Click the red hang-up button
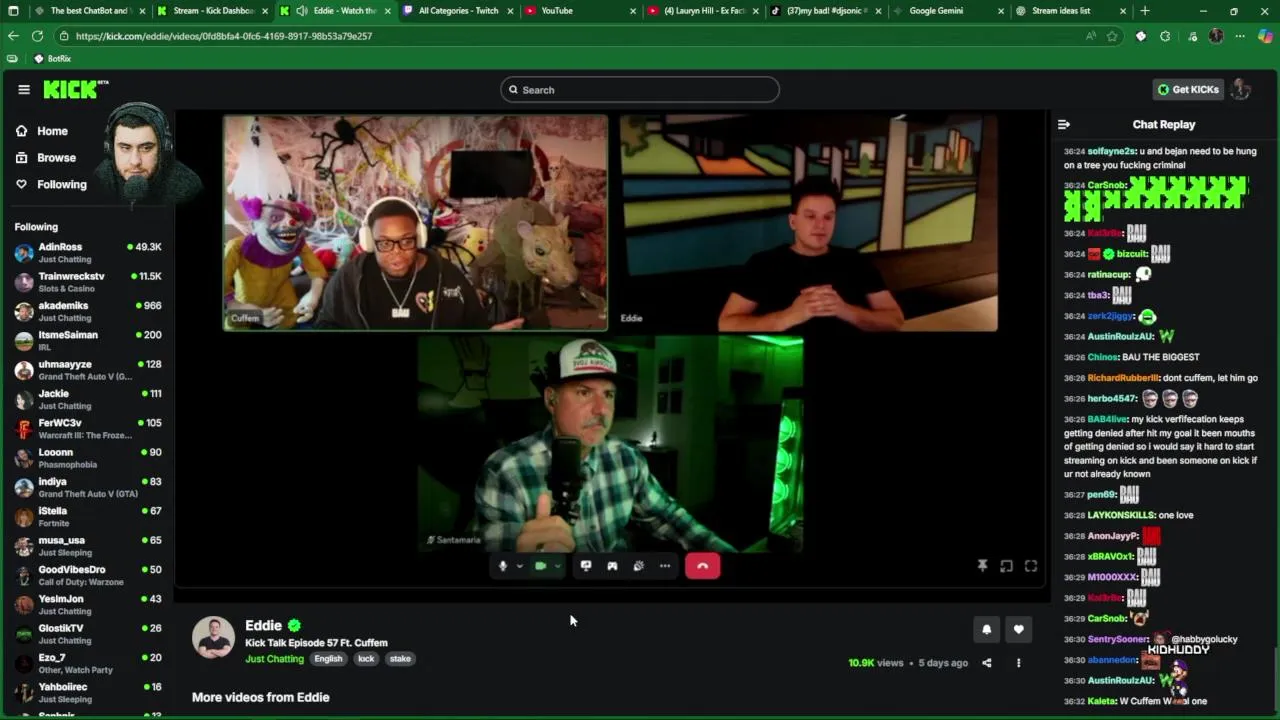 pos(702,566)
